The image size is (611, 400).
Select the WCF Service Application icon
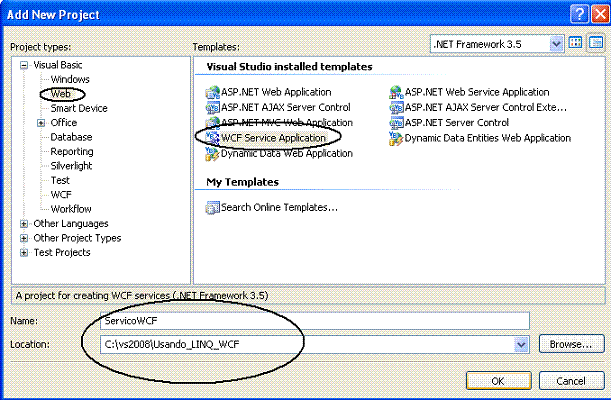point(212,138)
